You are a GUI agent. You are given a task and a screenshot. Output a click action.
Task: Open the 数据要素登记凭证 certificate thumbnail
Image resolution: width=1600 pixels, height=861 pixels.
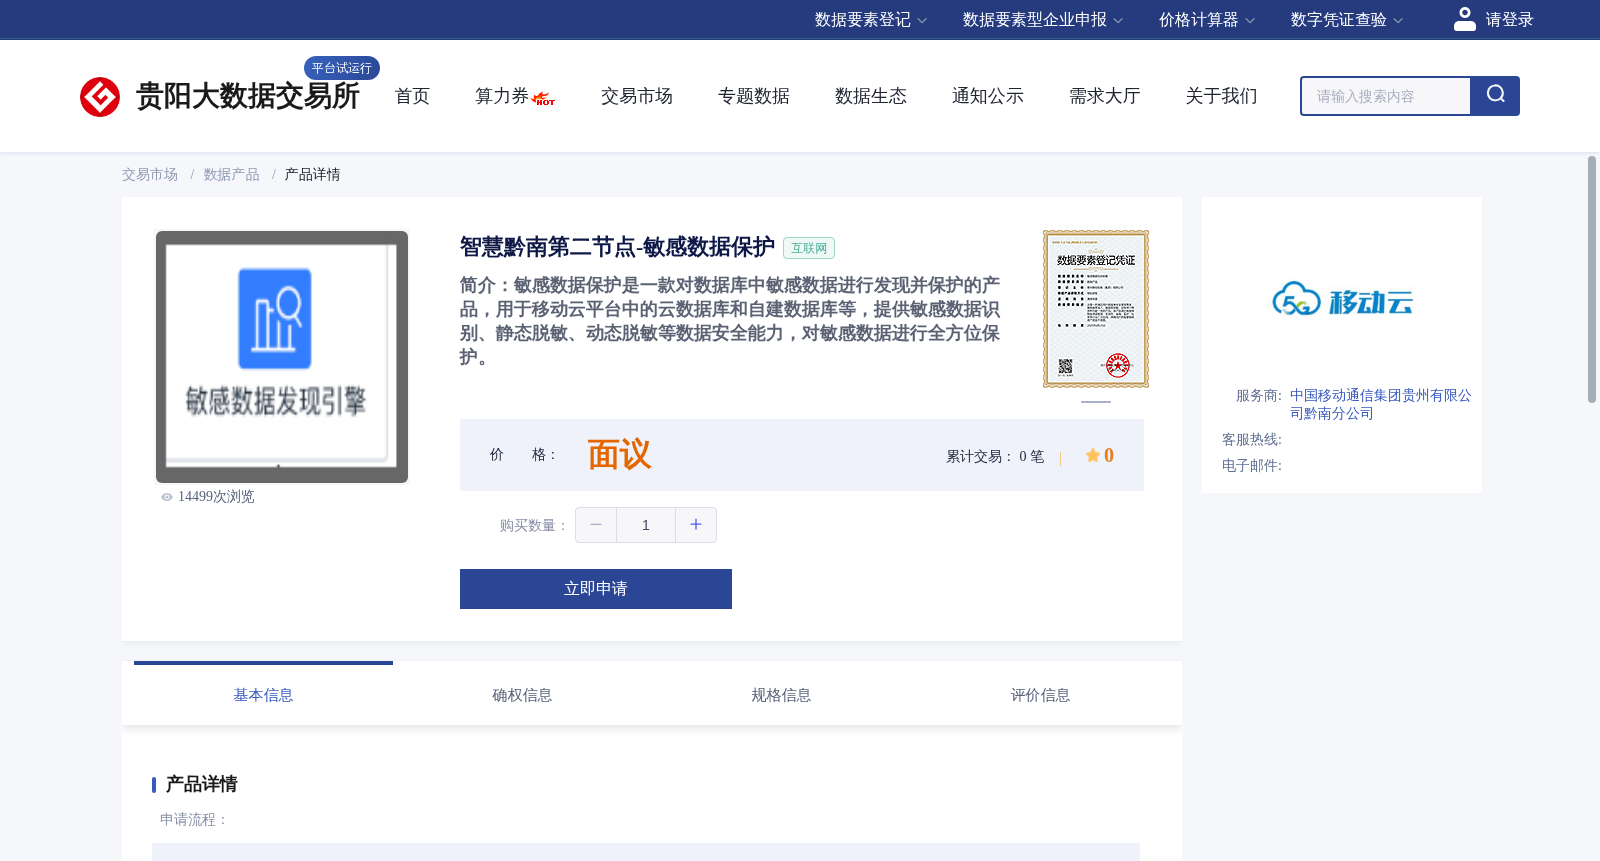pos(1096,309)
